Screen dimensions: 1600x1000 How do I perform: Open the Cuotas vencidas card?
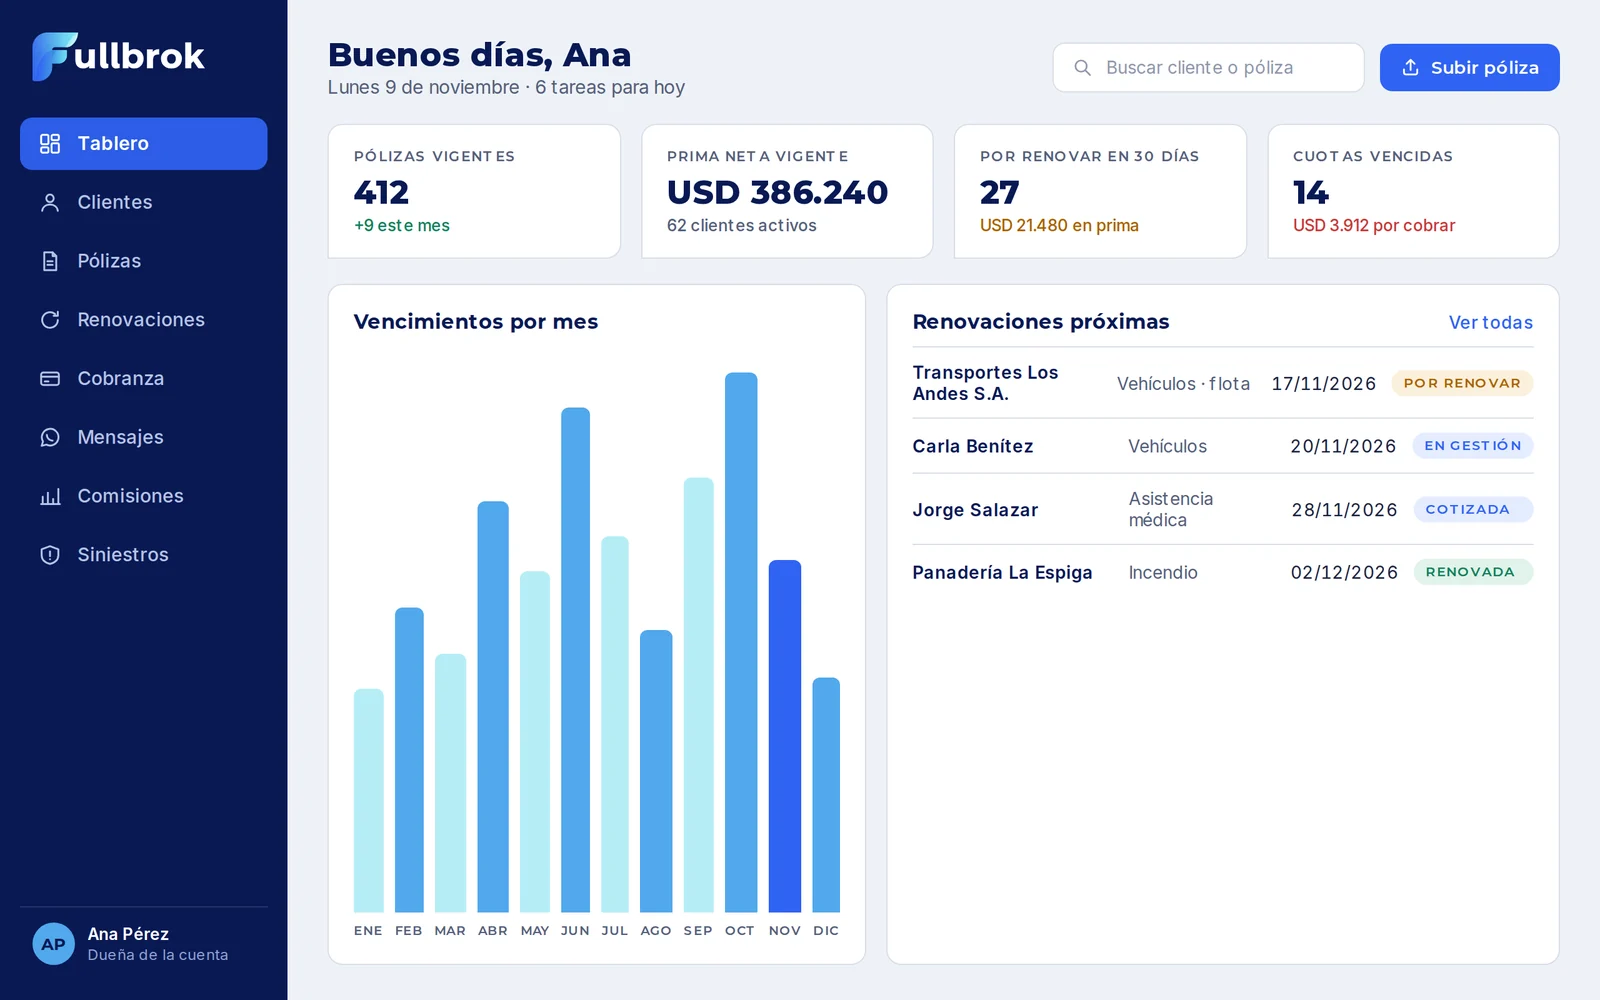pyautogui.click(x=1413, y=191)
